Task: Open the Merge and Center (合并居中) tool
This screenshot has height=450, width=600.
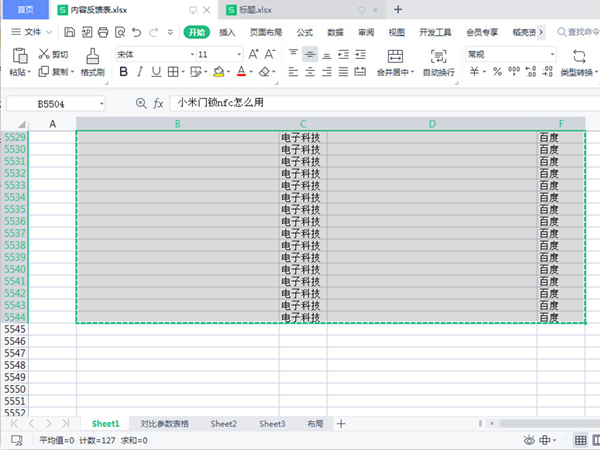Action: (x=394, y=56)
